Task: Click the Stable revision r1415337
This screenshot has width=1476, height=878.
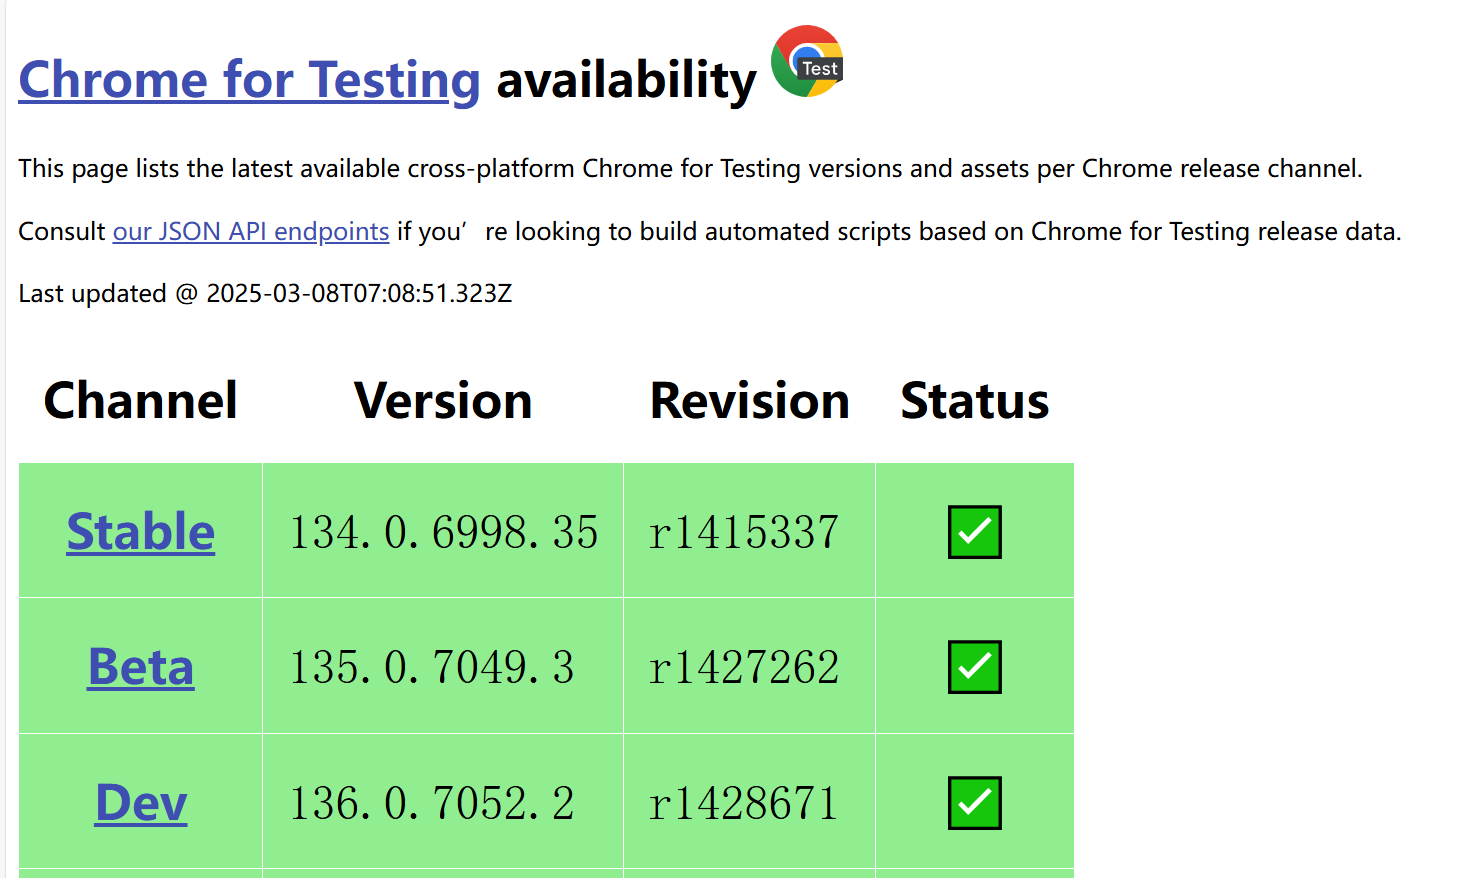Action: [x=744, y=532]
